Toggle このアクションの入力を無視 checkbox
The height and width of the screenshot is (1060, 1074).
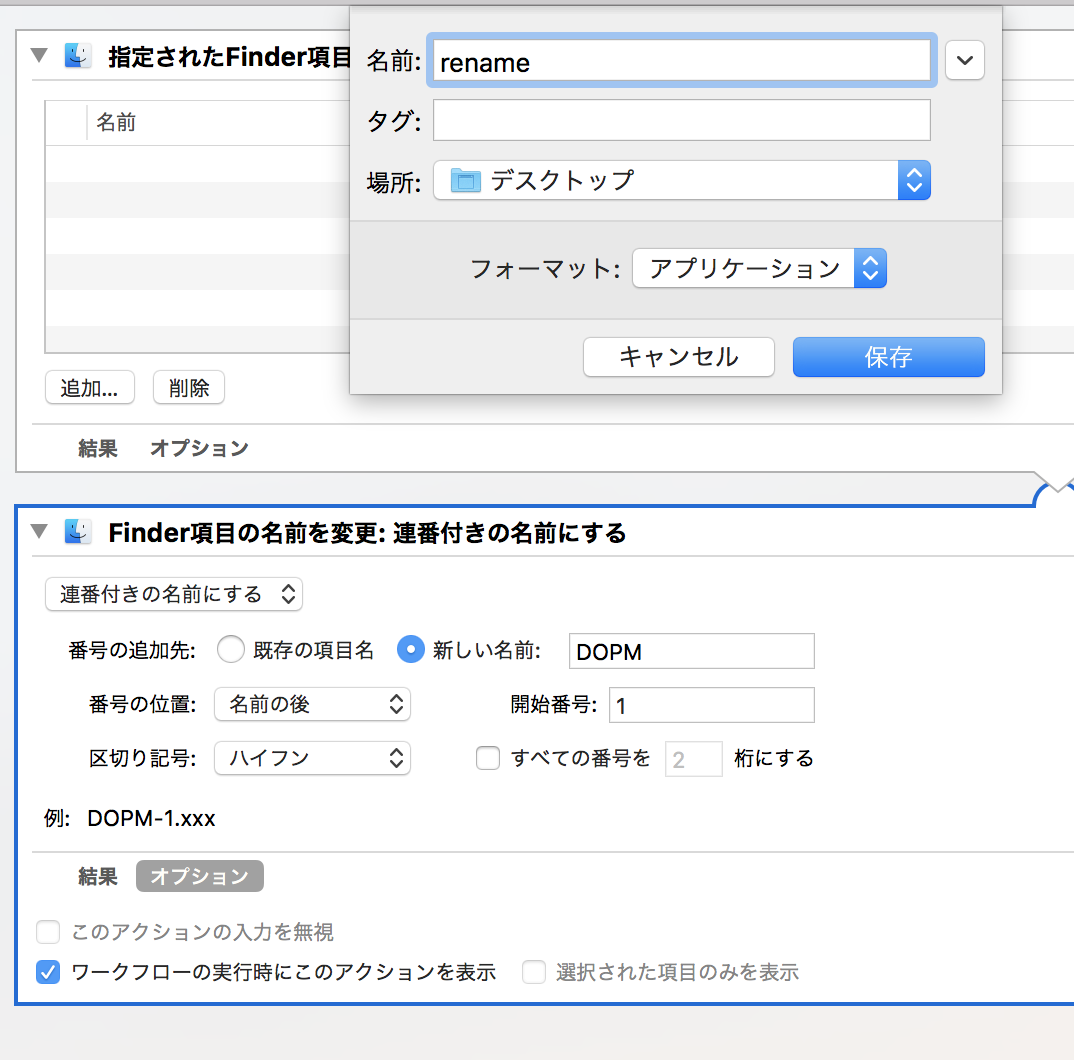[x=48, y=932]
